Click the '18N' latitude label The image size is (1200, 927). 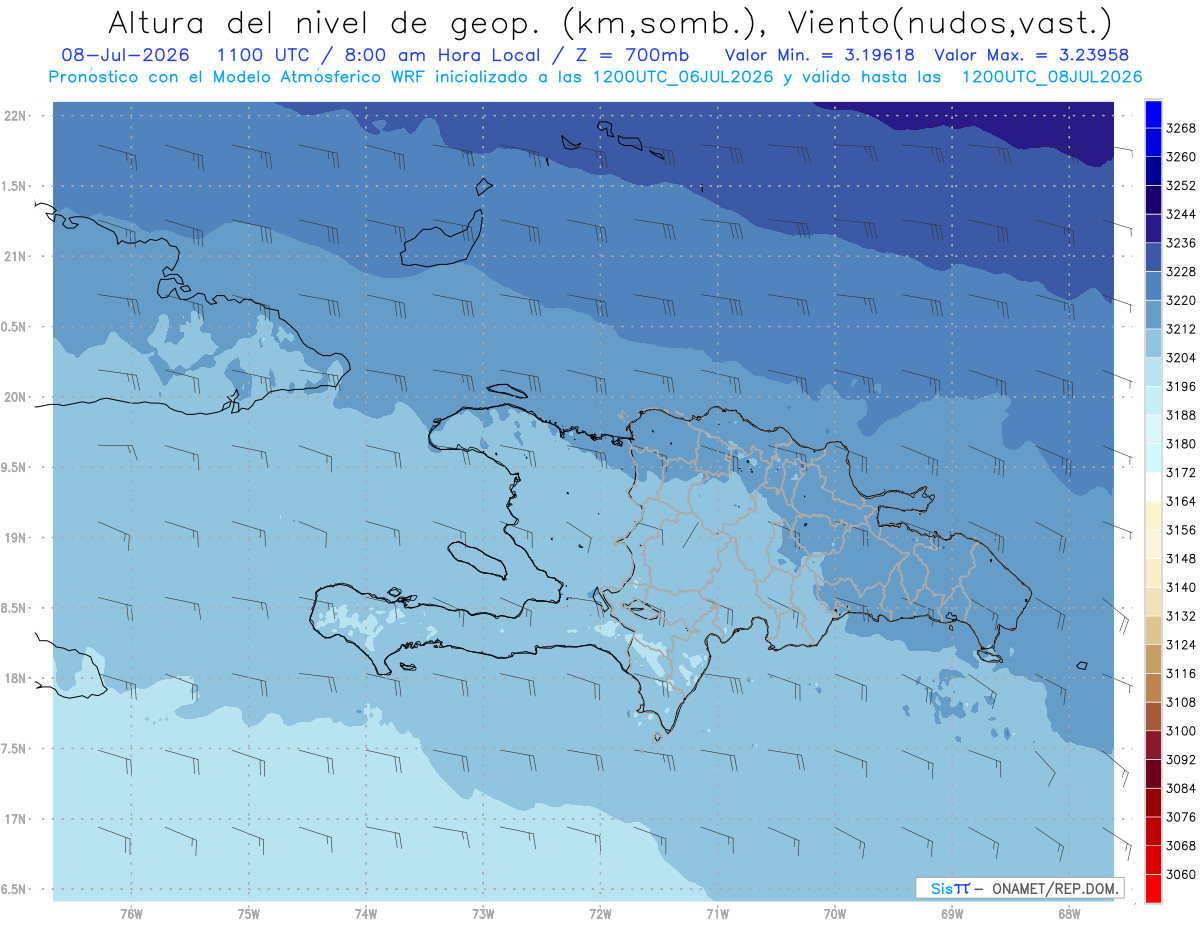click(15, 678)
